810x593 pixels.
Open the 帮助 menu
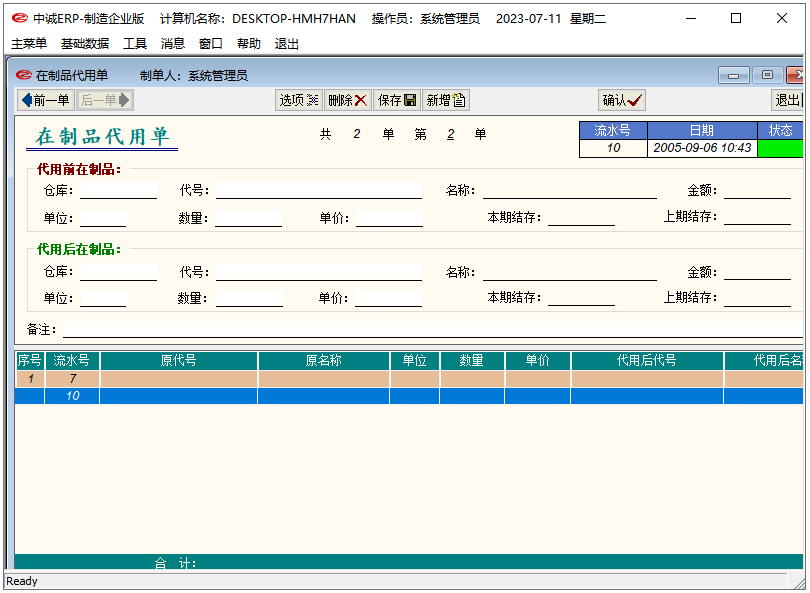[x=248, y=43]
